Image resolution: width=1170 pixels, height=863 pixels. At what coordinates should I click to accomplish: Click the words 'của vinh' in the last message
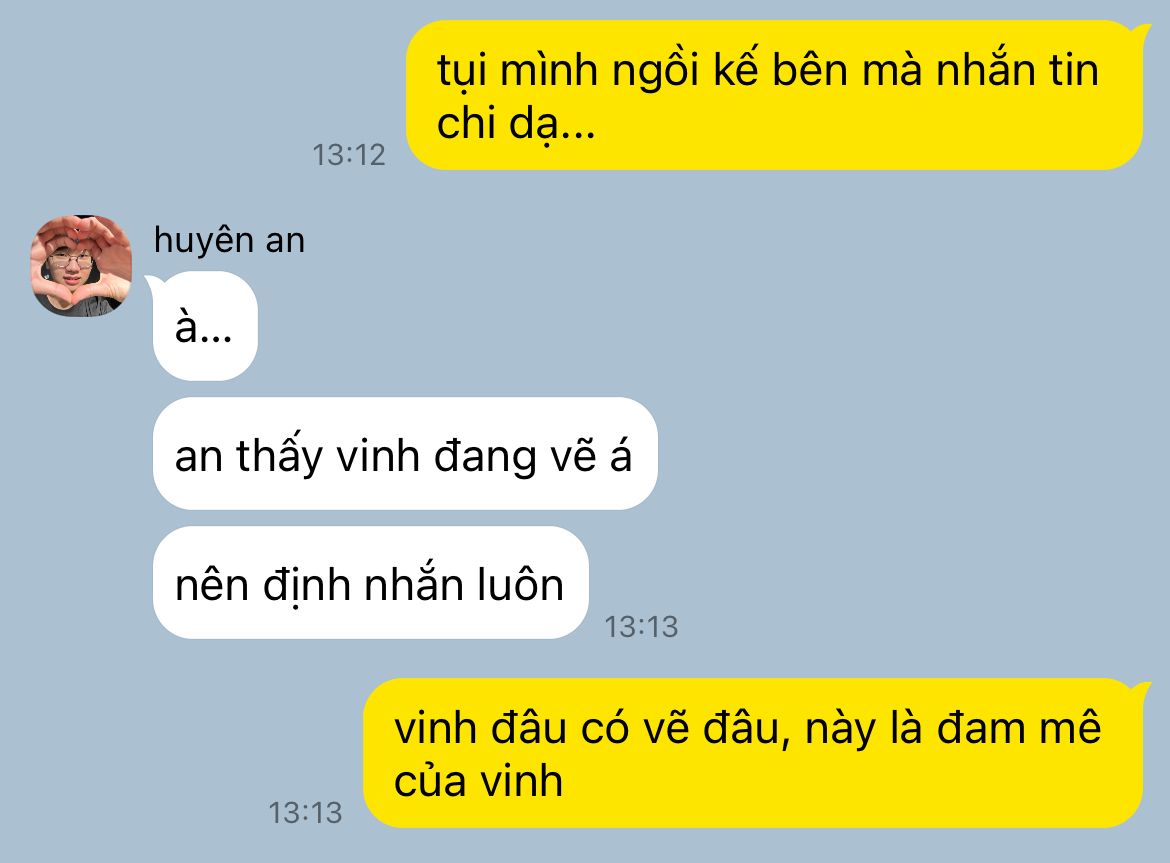click(x=478, y=781)
